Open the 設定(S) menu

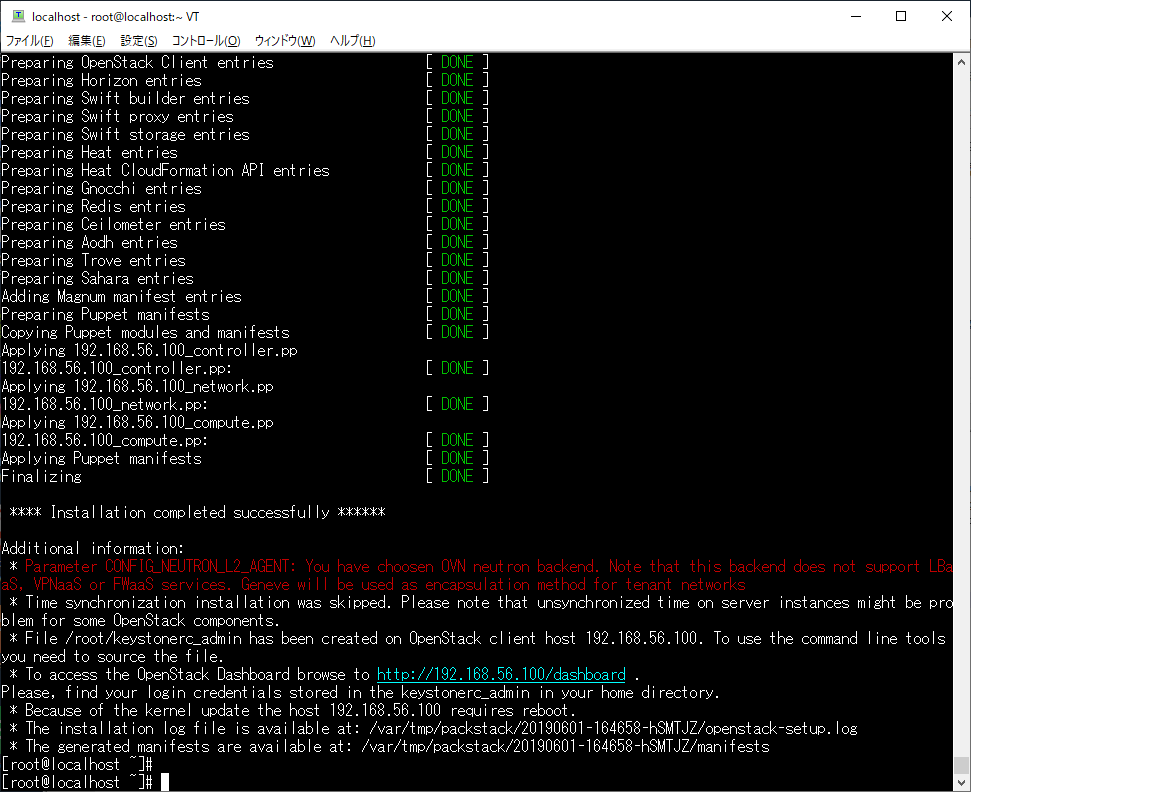click(x=139, y=40)
